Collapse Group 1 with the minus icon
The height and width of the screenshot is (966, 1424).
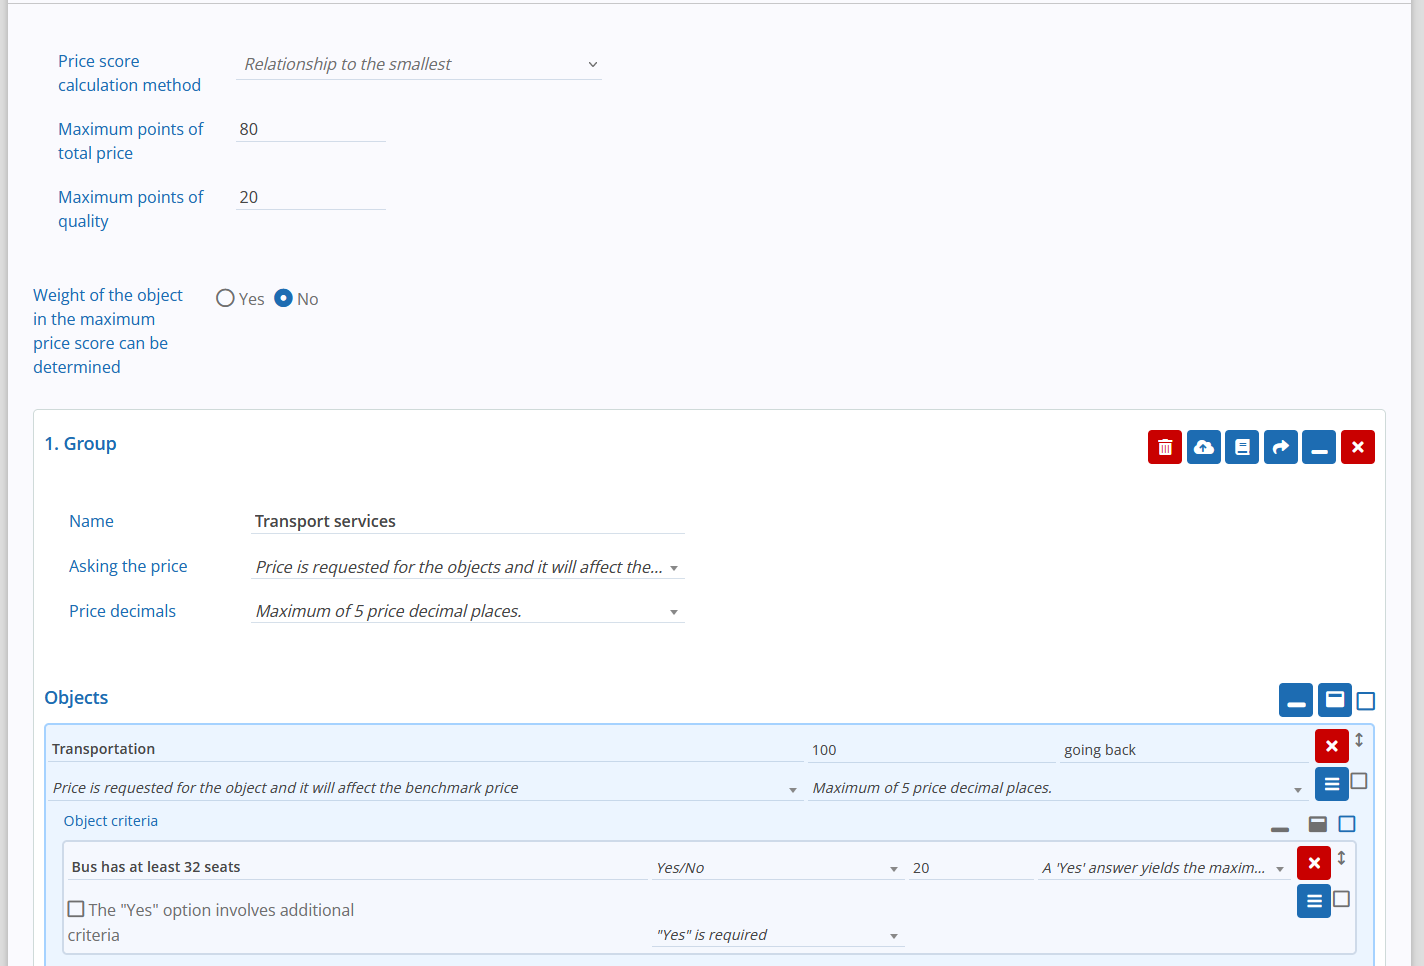tap(1319, 447)
